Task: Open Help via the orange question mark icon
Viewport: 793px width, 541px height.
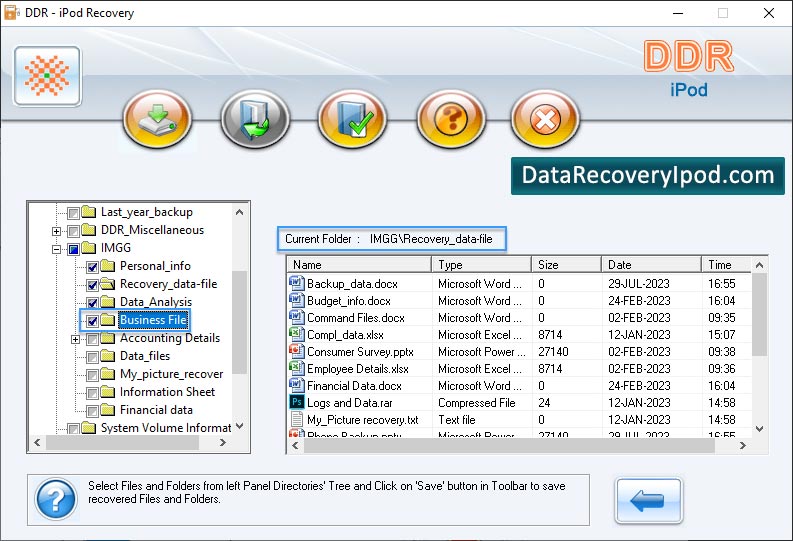Action: [x=451, y=119]
